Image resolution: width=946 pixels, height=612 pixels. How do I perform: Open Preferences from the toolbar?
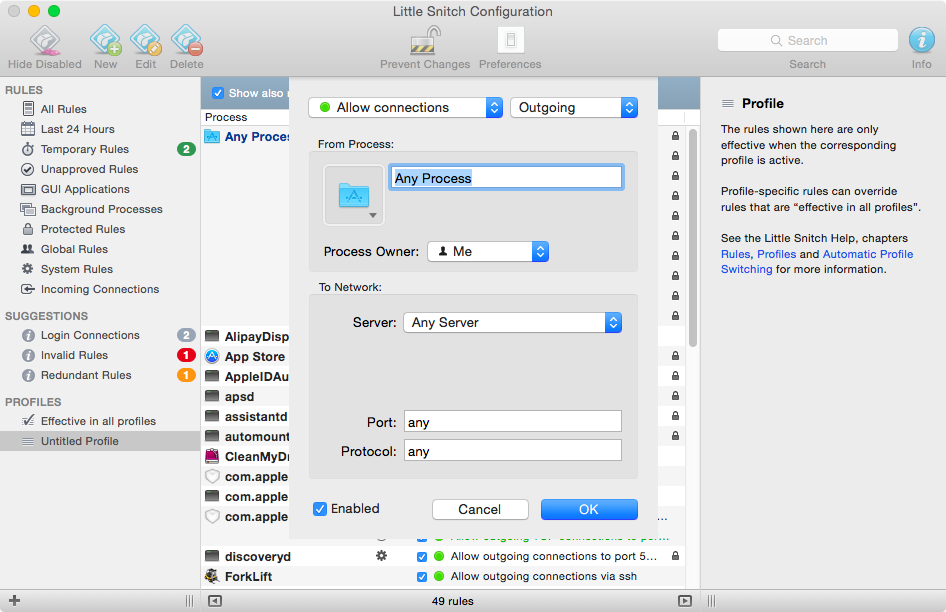pyautogui.click(x=510, y=41)
